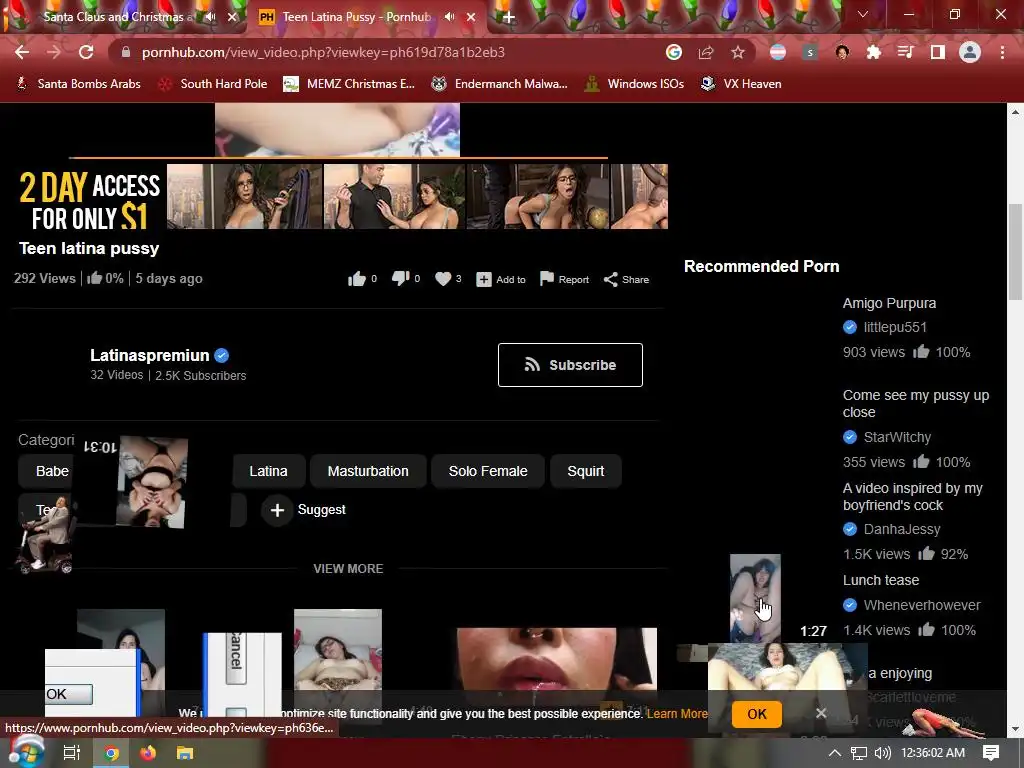Open the Windows notification center icon
This screenshot has height=768, width=1024.
tap(991, 753)
